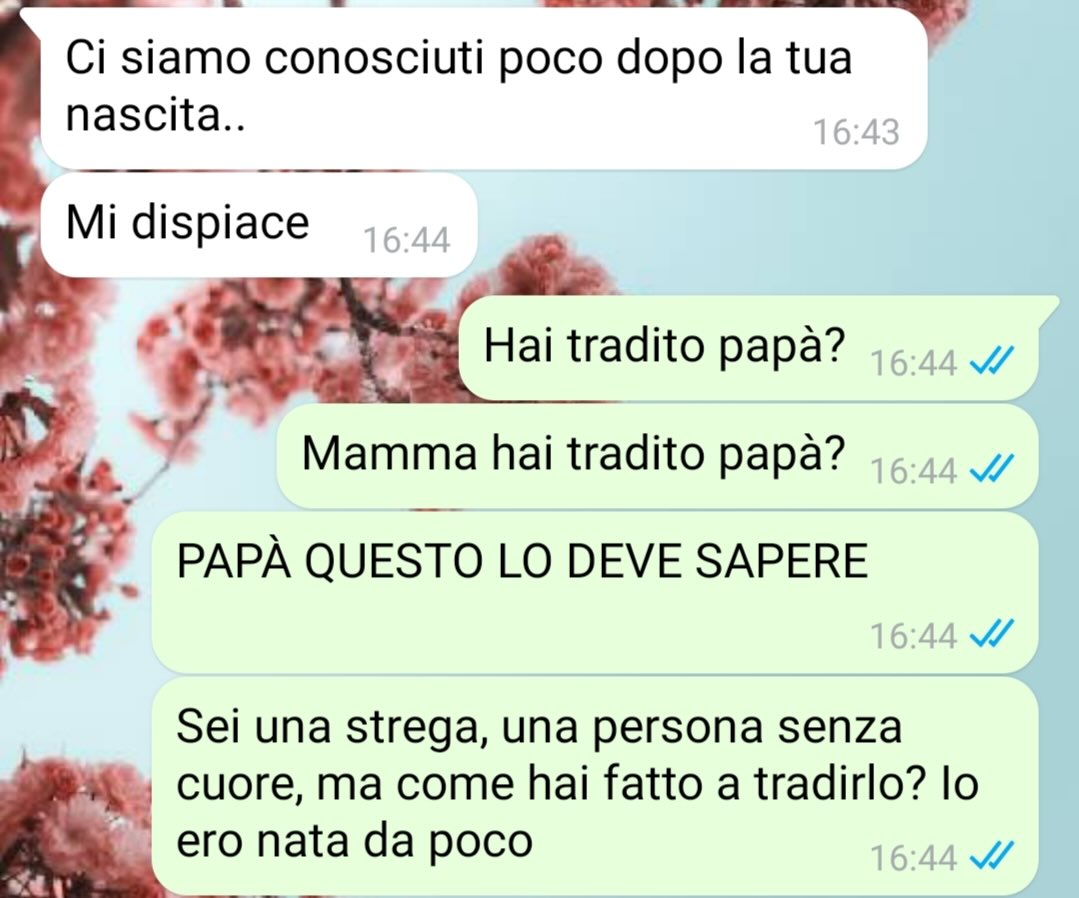Tap the blue double check on 'Mamma hai tradito papà?'
1079x898 pixels.
(x=992, y=469)
